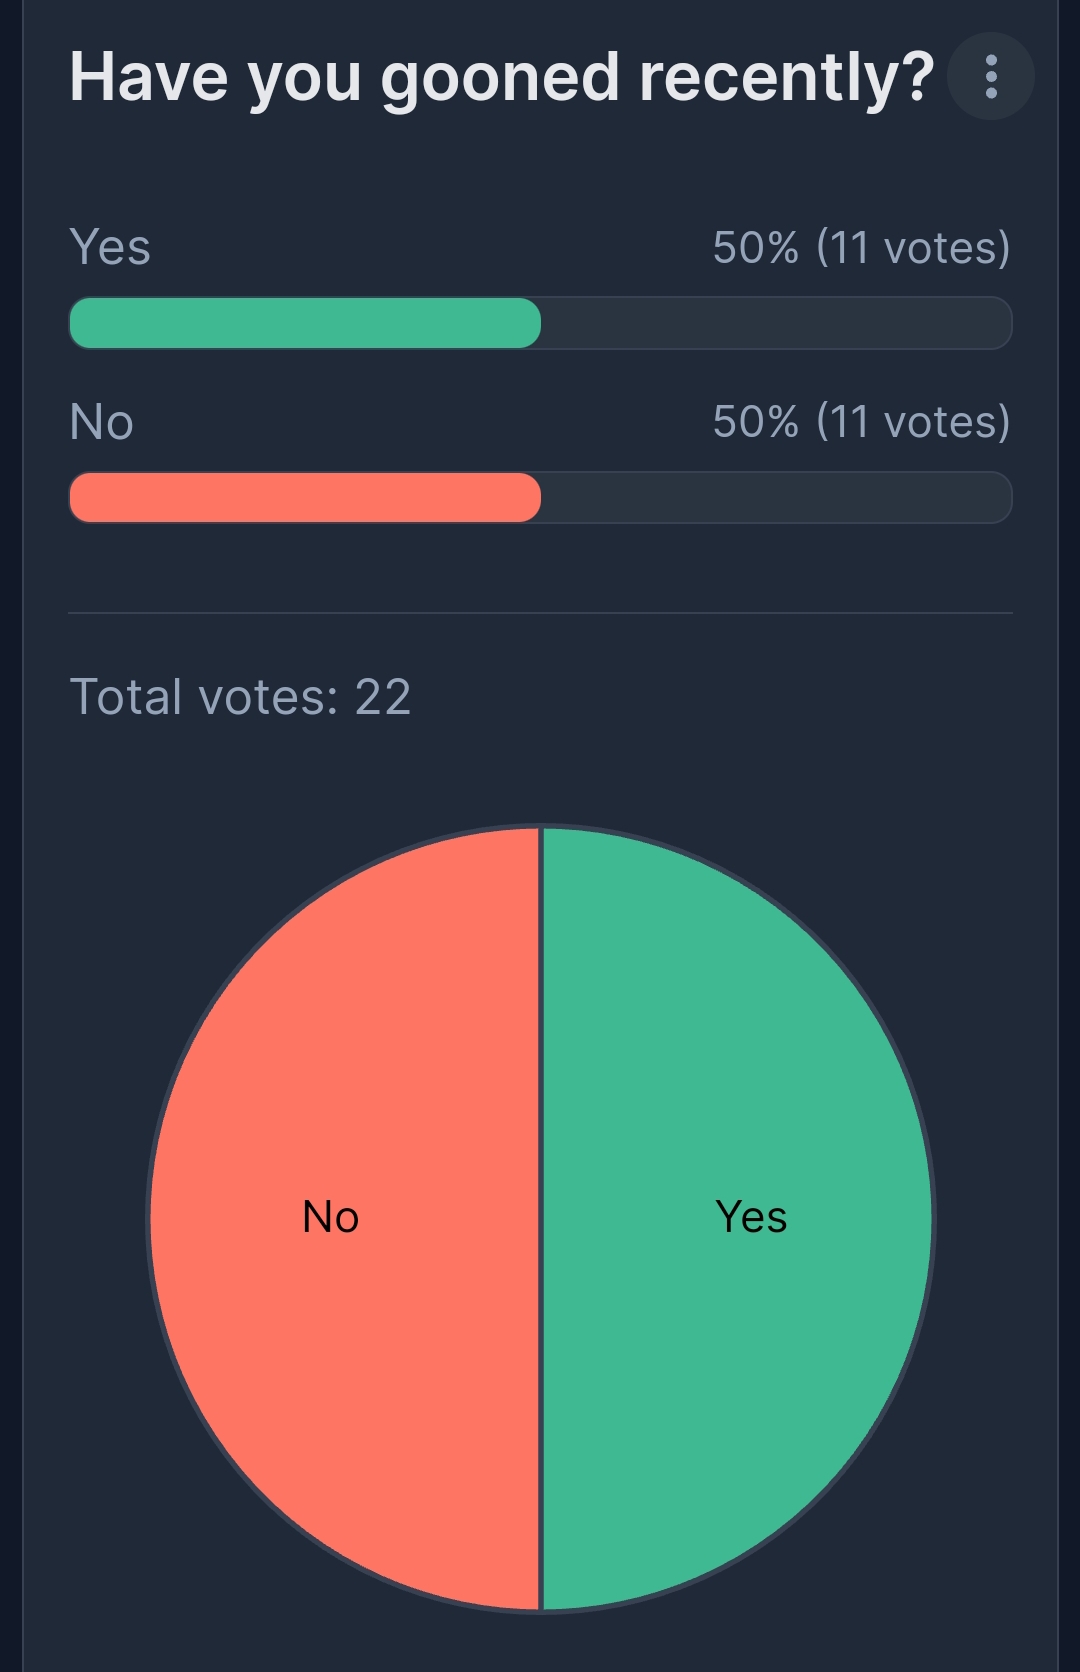
Task: Click the Yes result text "50% (11 votes)"
Action: [861, 247]
